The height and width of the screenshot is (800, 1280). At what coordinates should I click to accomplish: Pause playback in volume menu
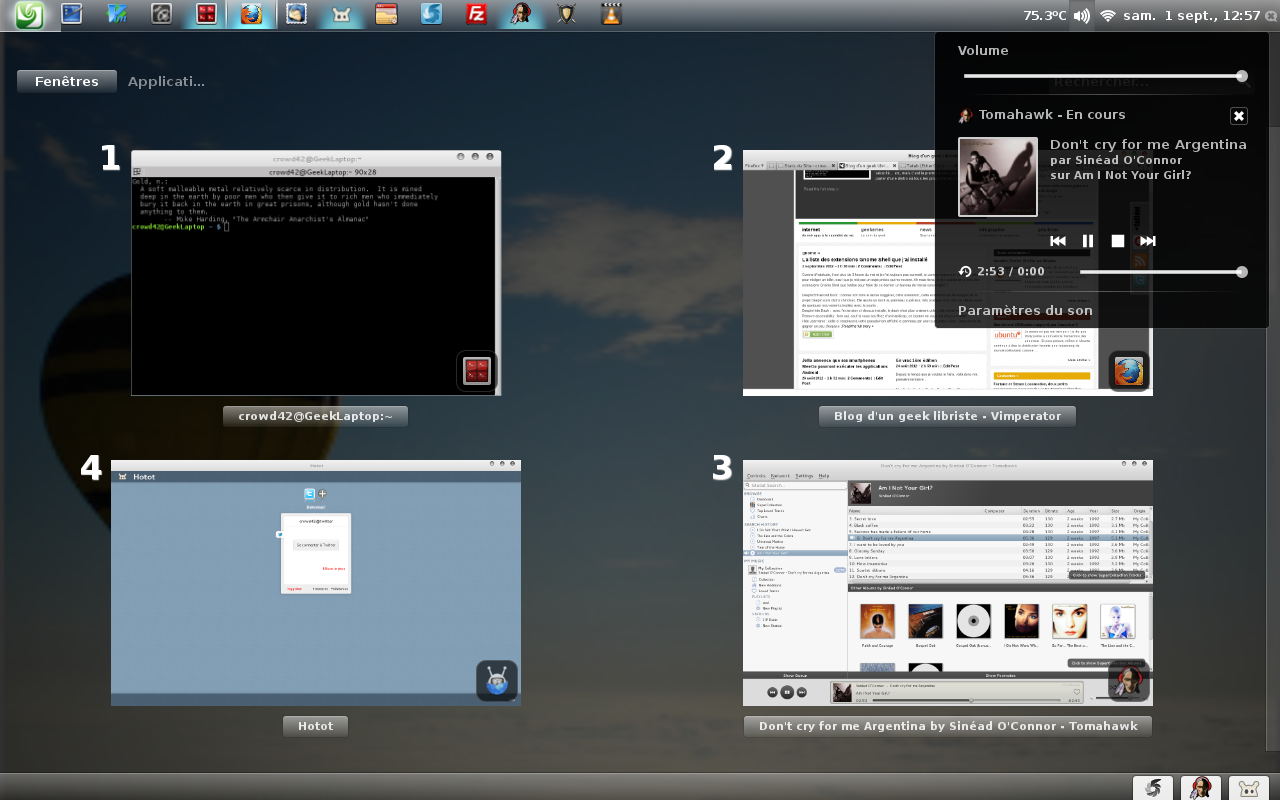coord(1088,241)
